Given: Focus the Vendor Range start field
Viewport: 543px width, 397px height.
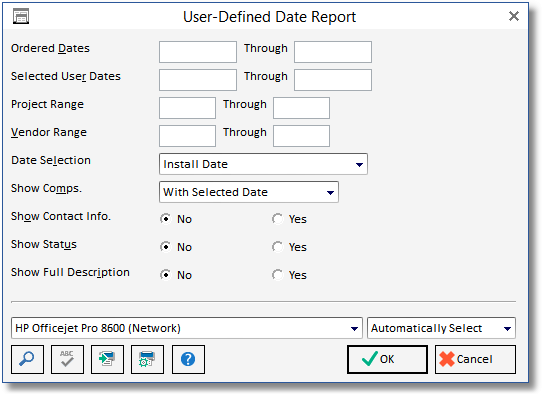Looking at the screenshot, I should tap(187, 136).
